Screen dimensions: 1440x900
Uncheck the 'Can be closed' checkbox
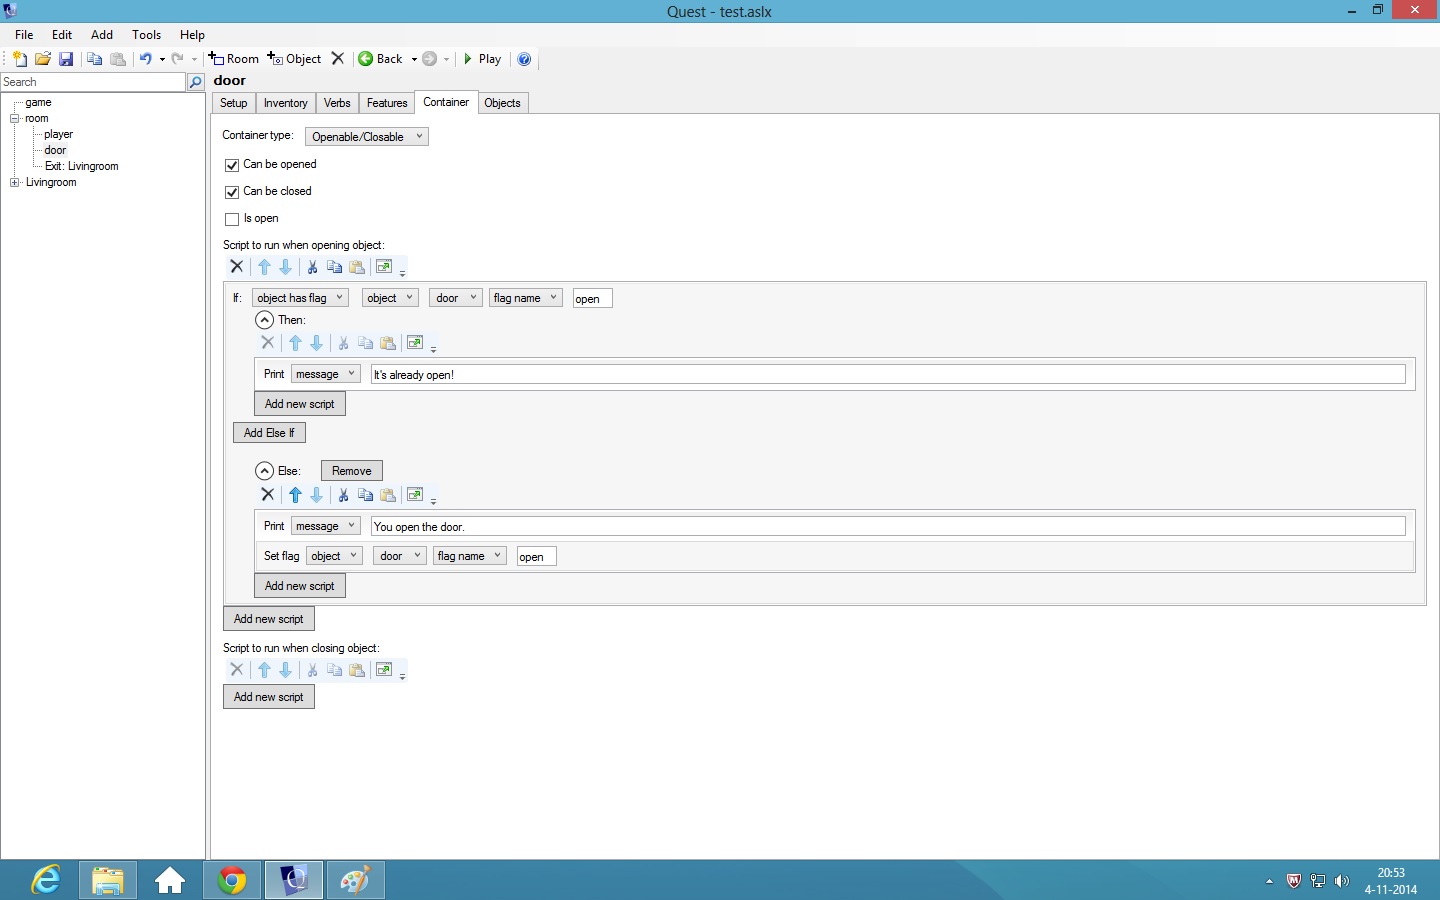pyautogui.click(x=232, y=192)
